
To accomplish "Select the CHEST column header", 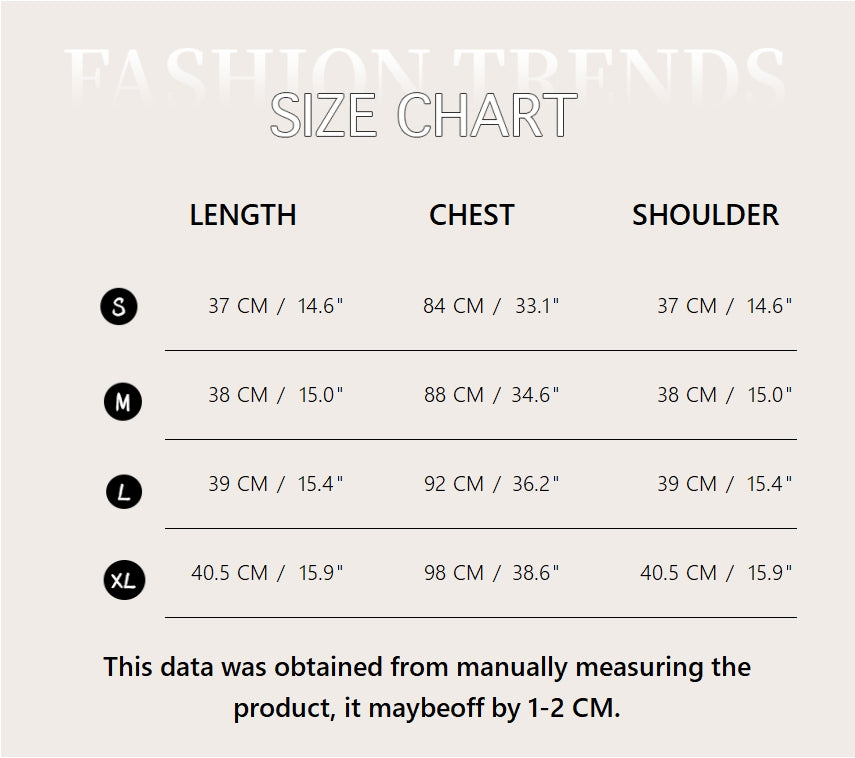I will (x=472, y=215).
